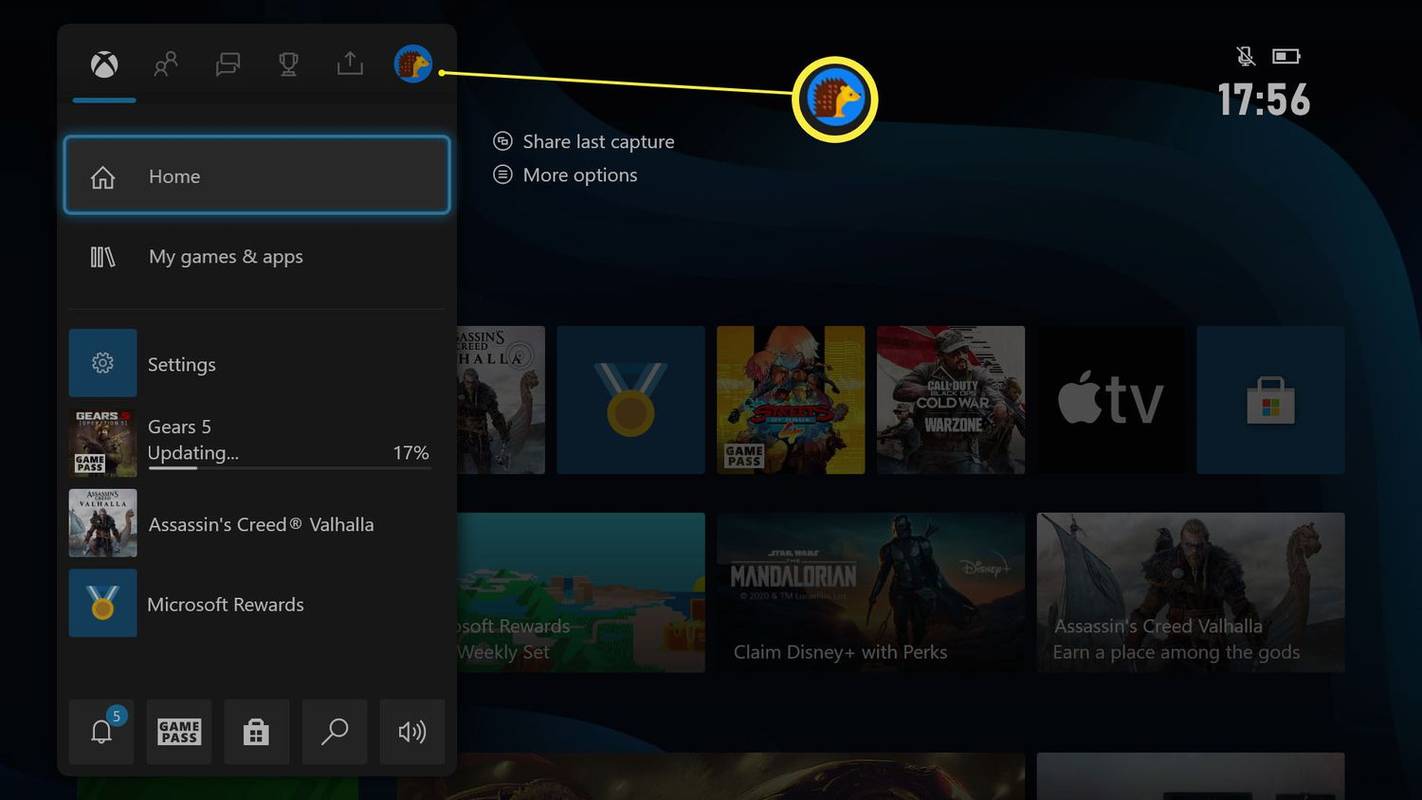The width and height of the screenshot is (1422, 800).
Task: Open the Search magnifier icon
Action: point(335,732)
